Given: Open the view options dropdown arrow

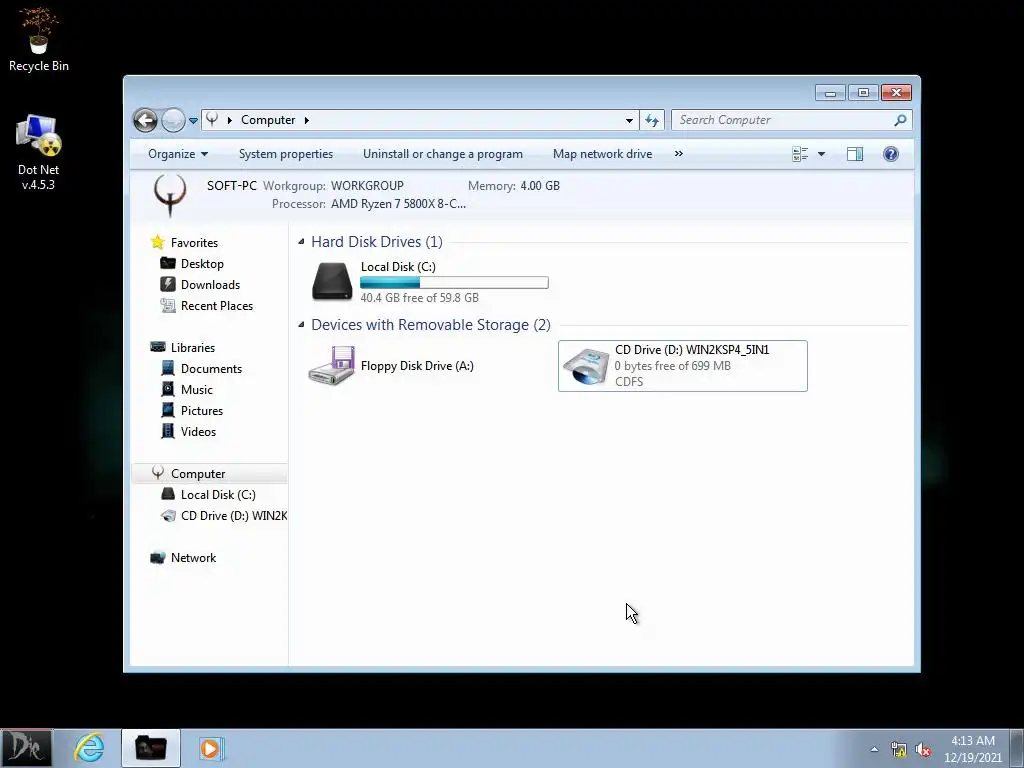Looking at the screenshot, I should click(822, 154).
